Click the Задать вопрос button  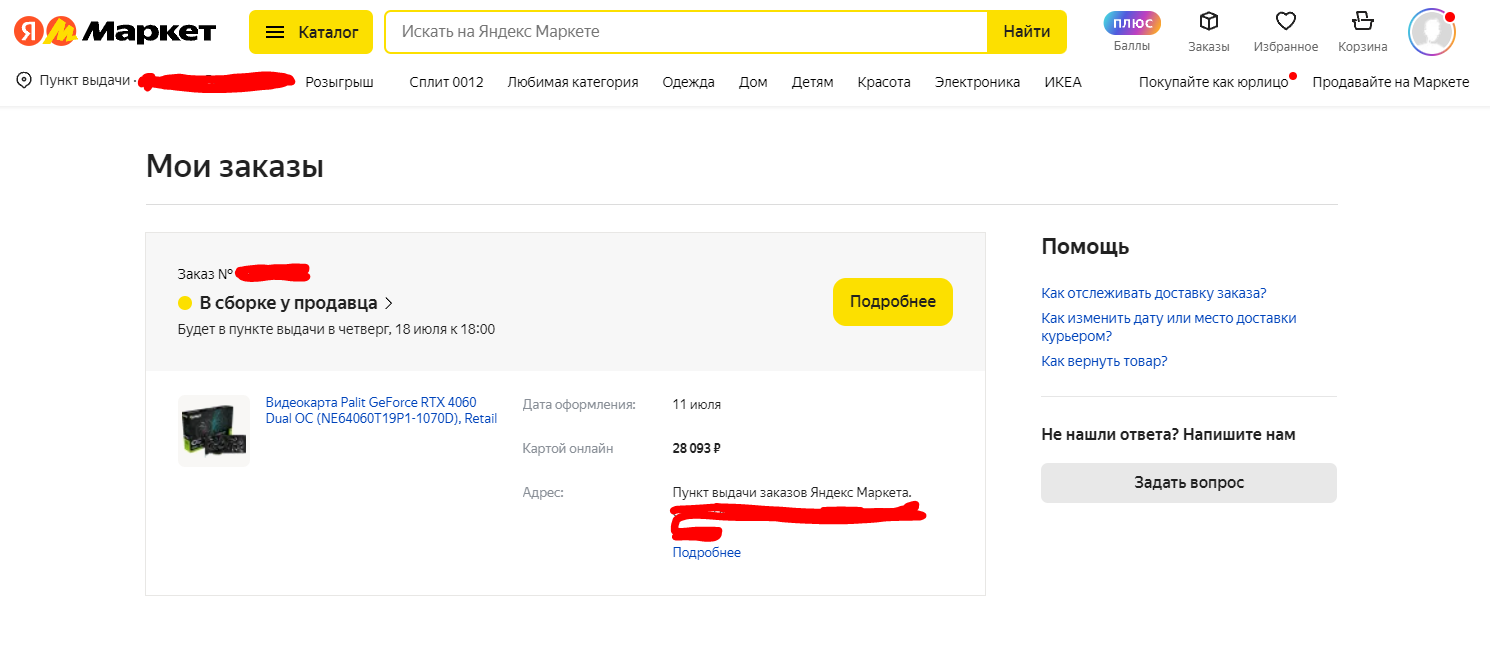[1189, 482]
